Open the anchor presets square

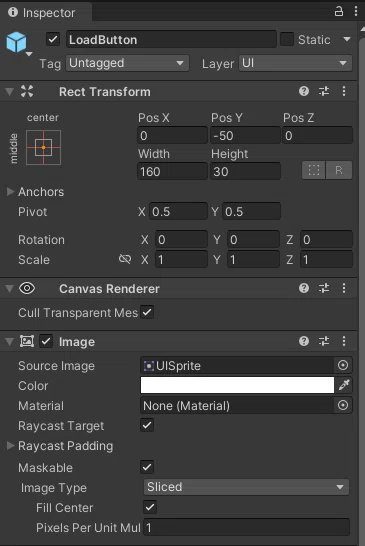coord(44,147)
